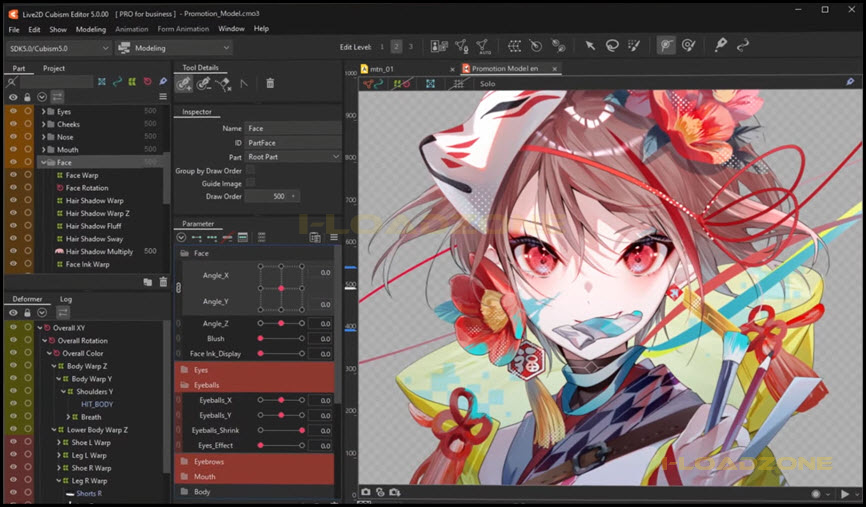Open the Window menu
The image size is (866, 507).
coord(231,29)
